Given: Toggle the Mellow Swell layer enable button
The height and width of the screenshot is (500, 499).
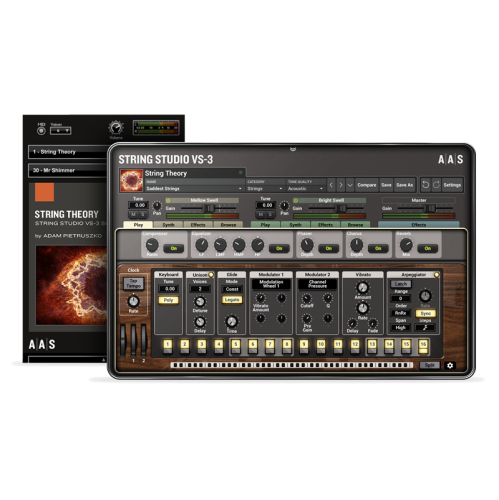Looking at the screenshot, I should [168, 200].
